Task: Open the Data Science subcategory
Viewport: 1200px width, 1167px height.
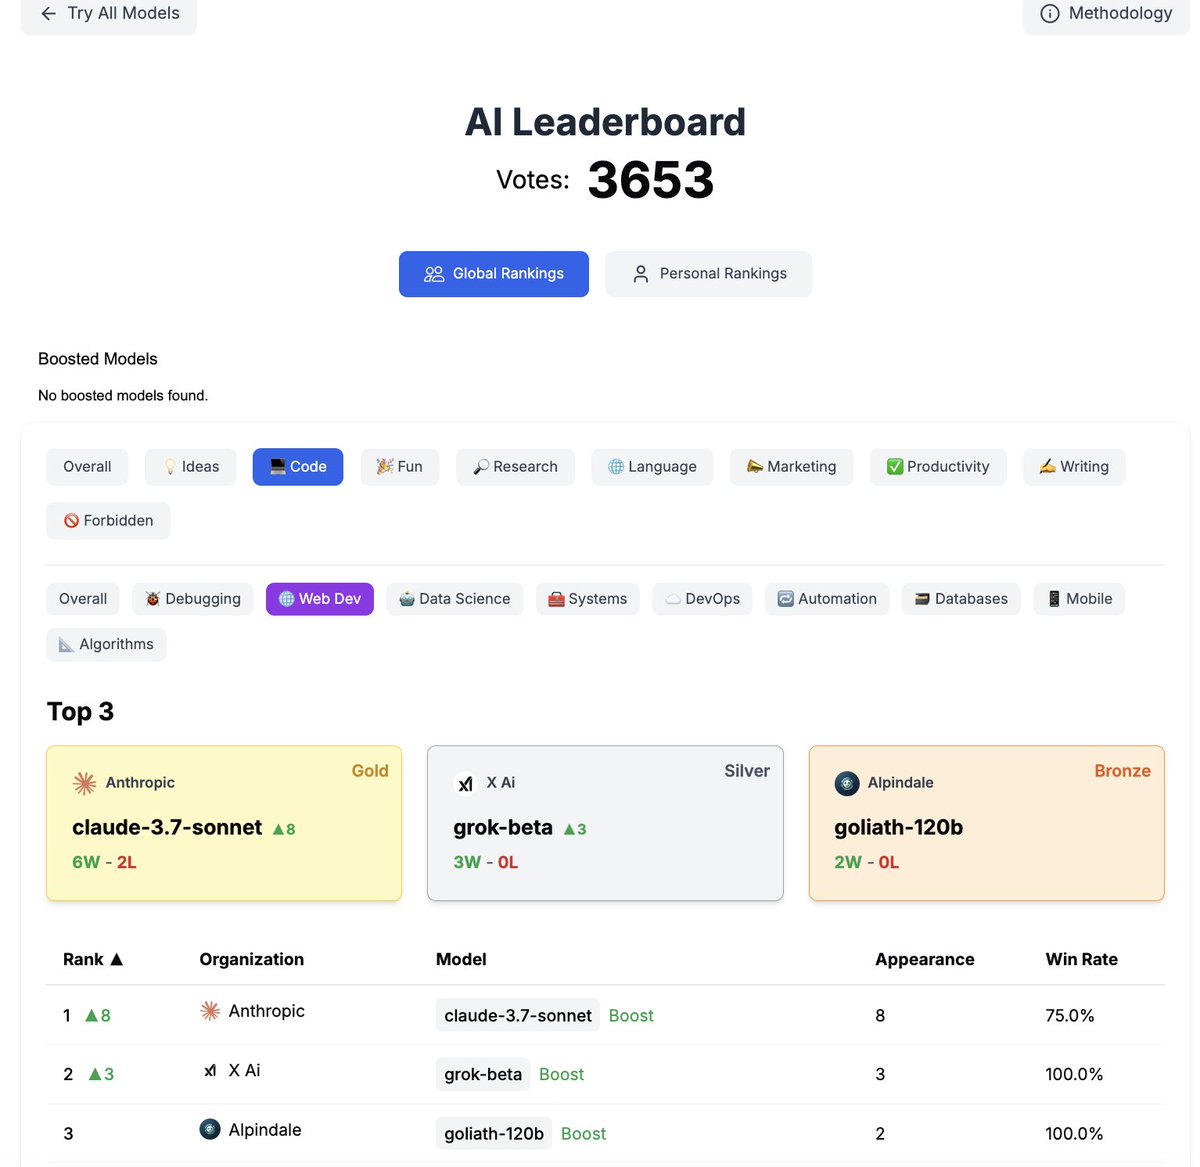Action: pyautogui.click(x=455, y=599)
